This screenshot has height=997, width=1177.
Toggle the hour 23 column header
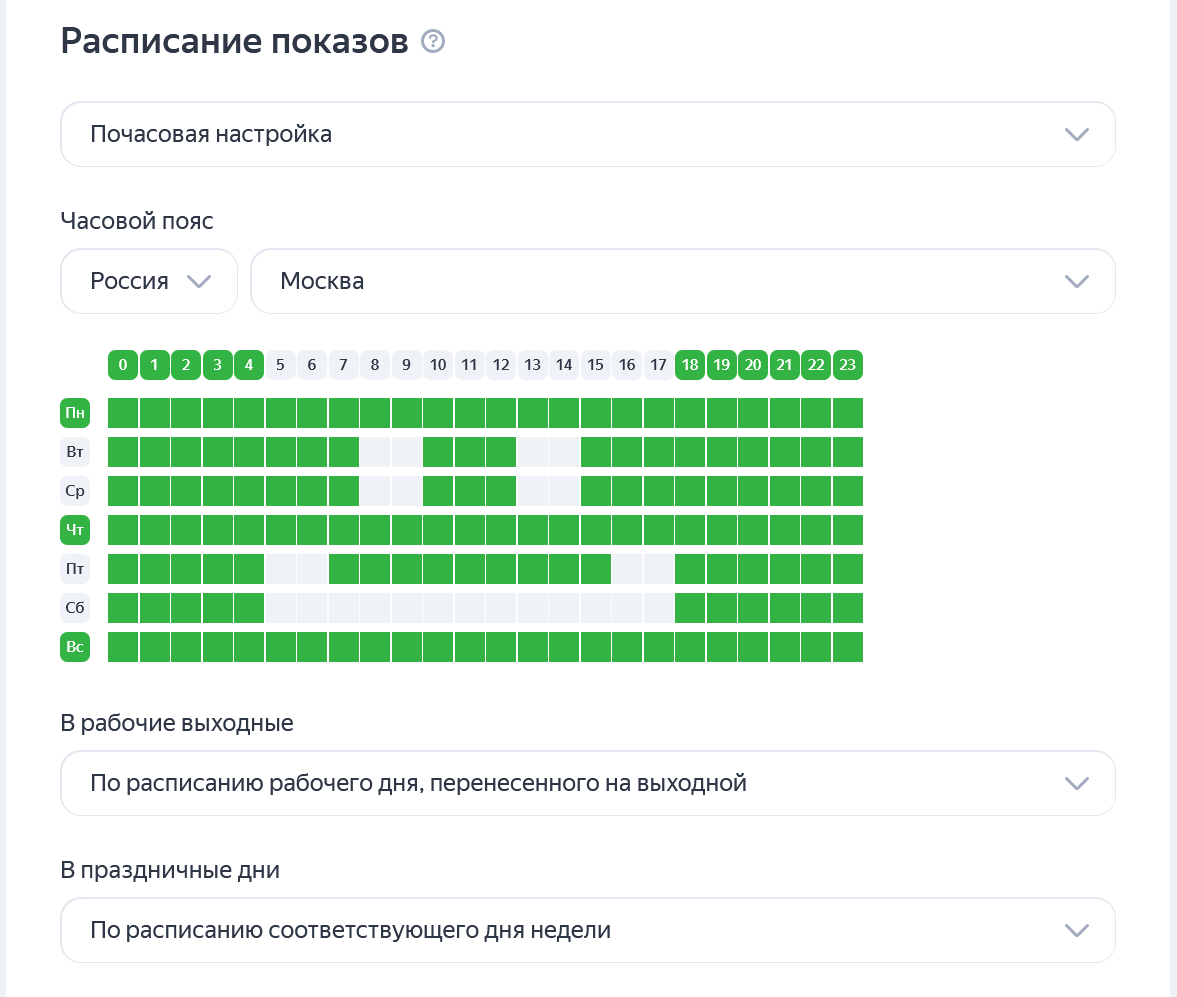point(848,364)
